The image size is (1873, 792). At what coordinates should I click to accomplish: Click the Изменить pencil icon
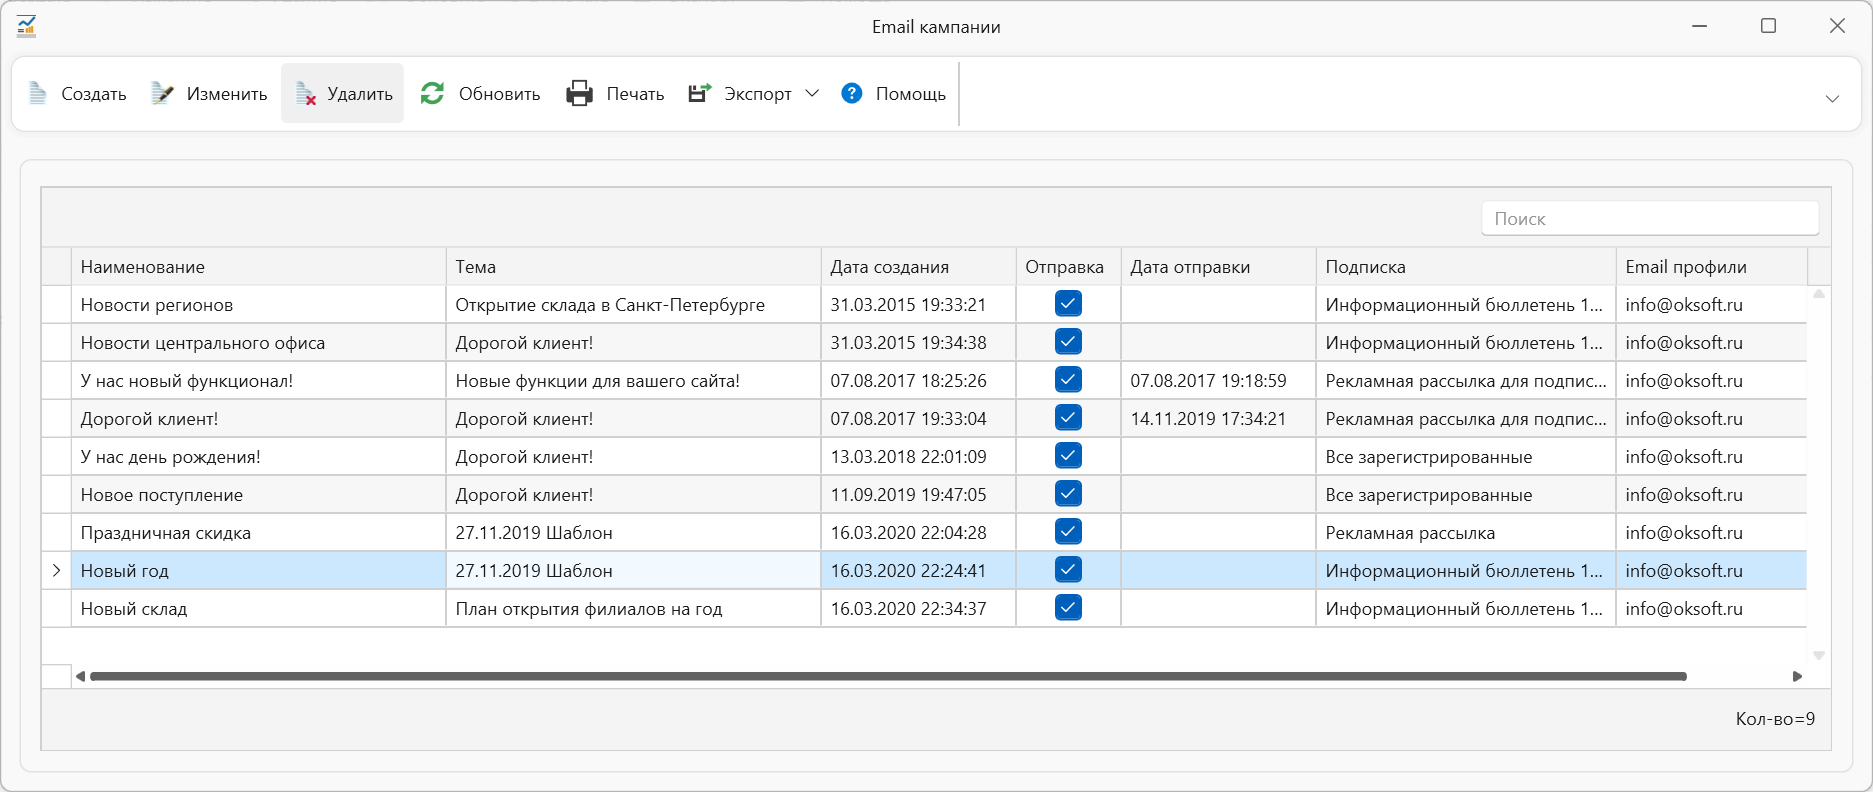tap(162, 94)
